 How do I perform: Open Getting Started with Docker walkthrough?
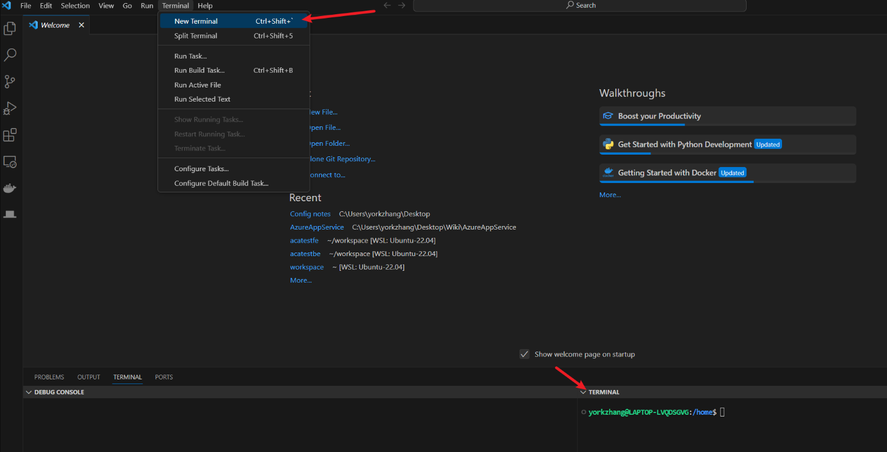click(x=727, y=173)
